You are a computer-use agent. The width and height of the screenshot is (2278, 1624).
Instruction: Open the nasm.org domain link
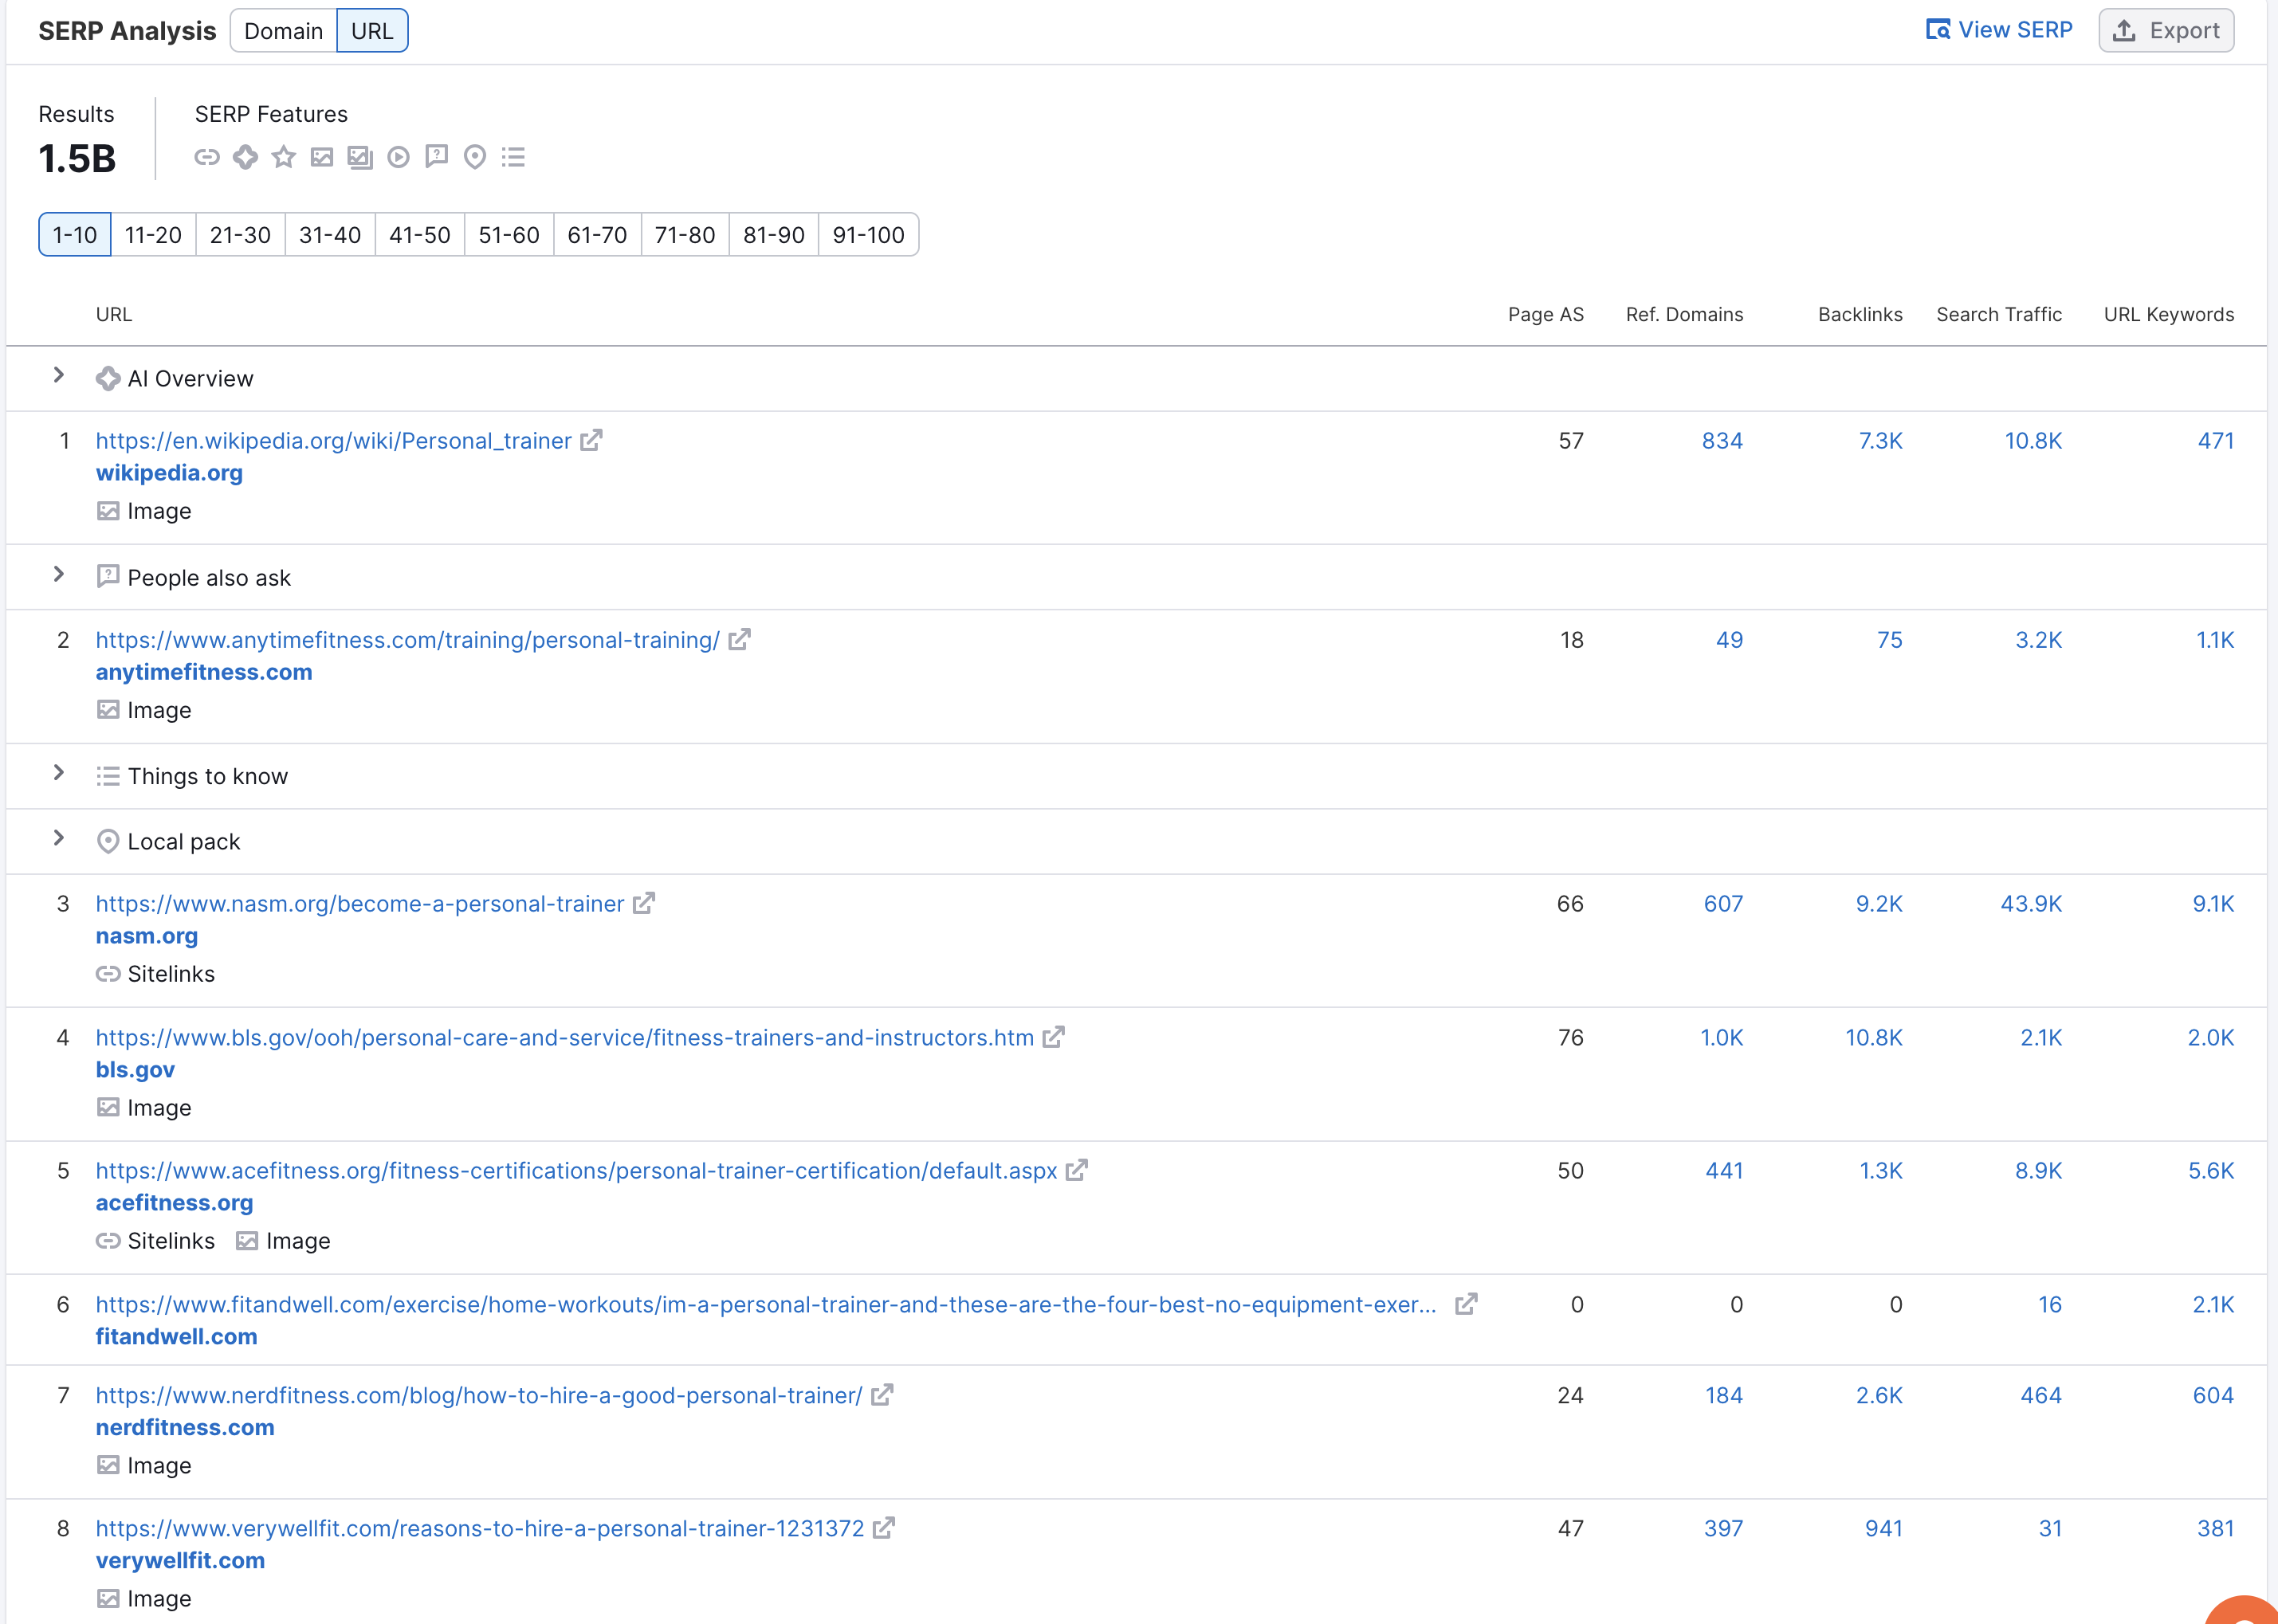coord(147,936)
